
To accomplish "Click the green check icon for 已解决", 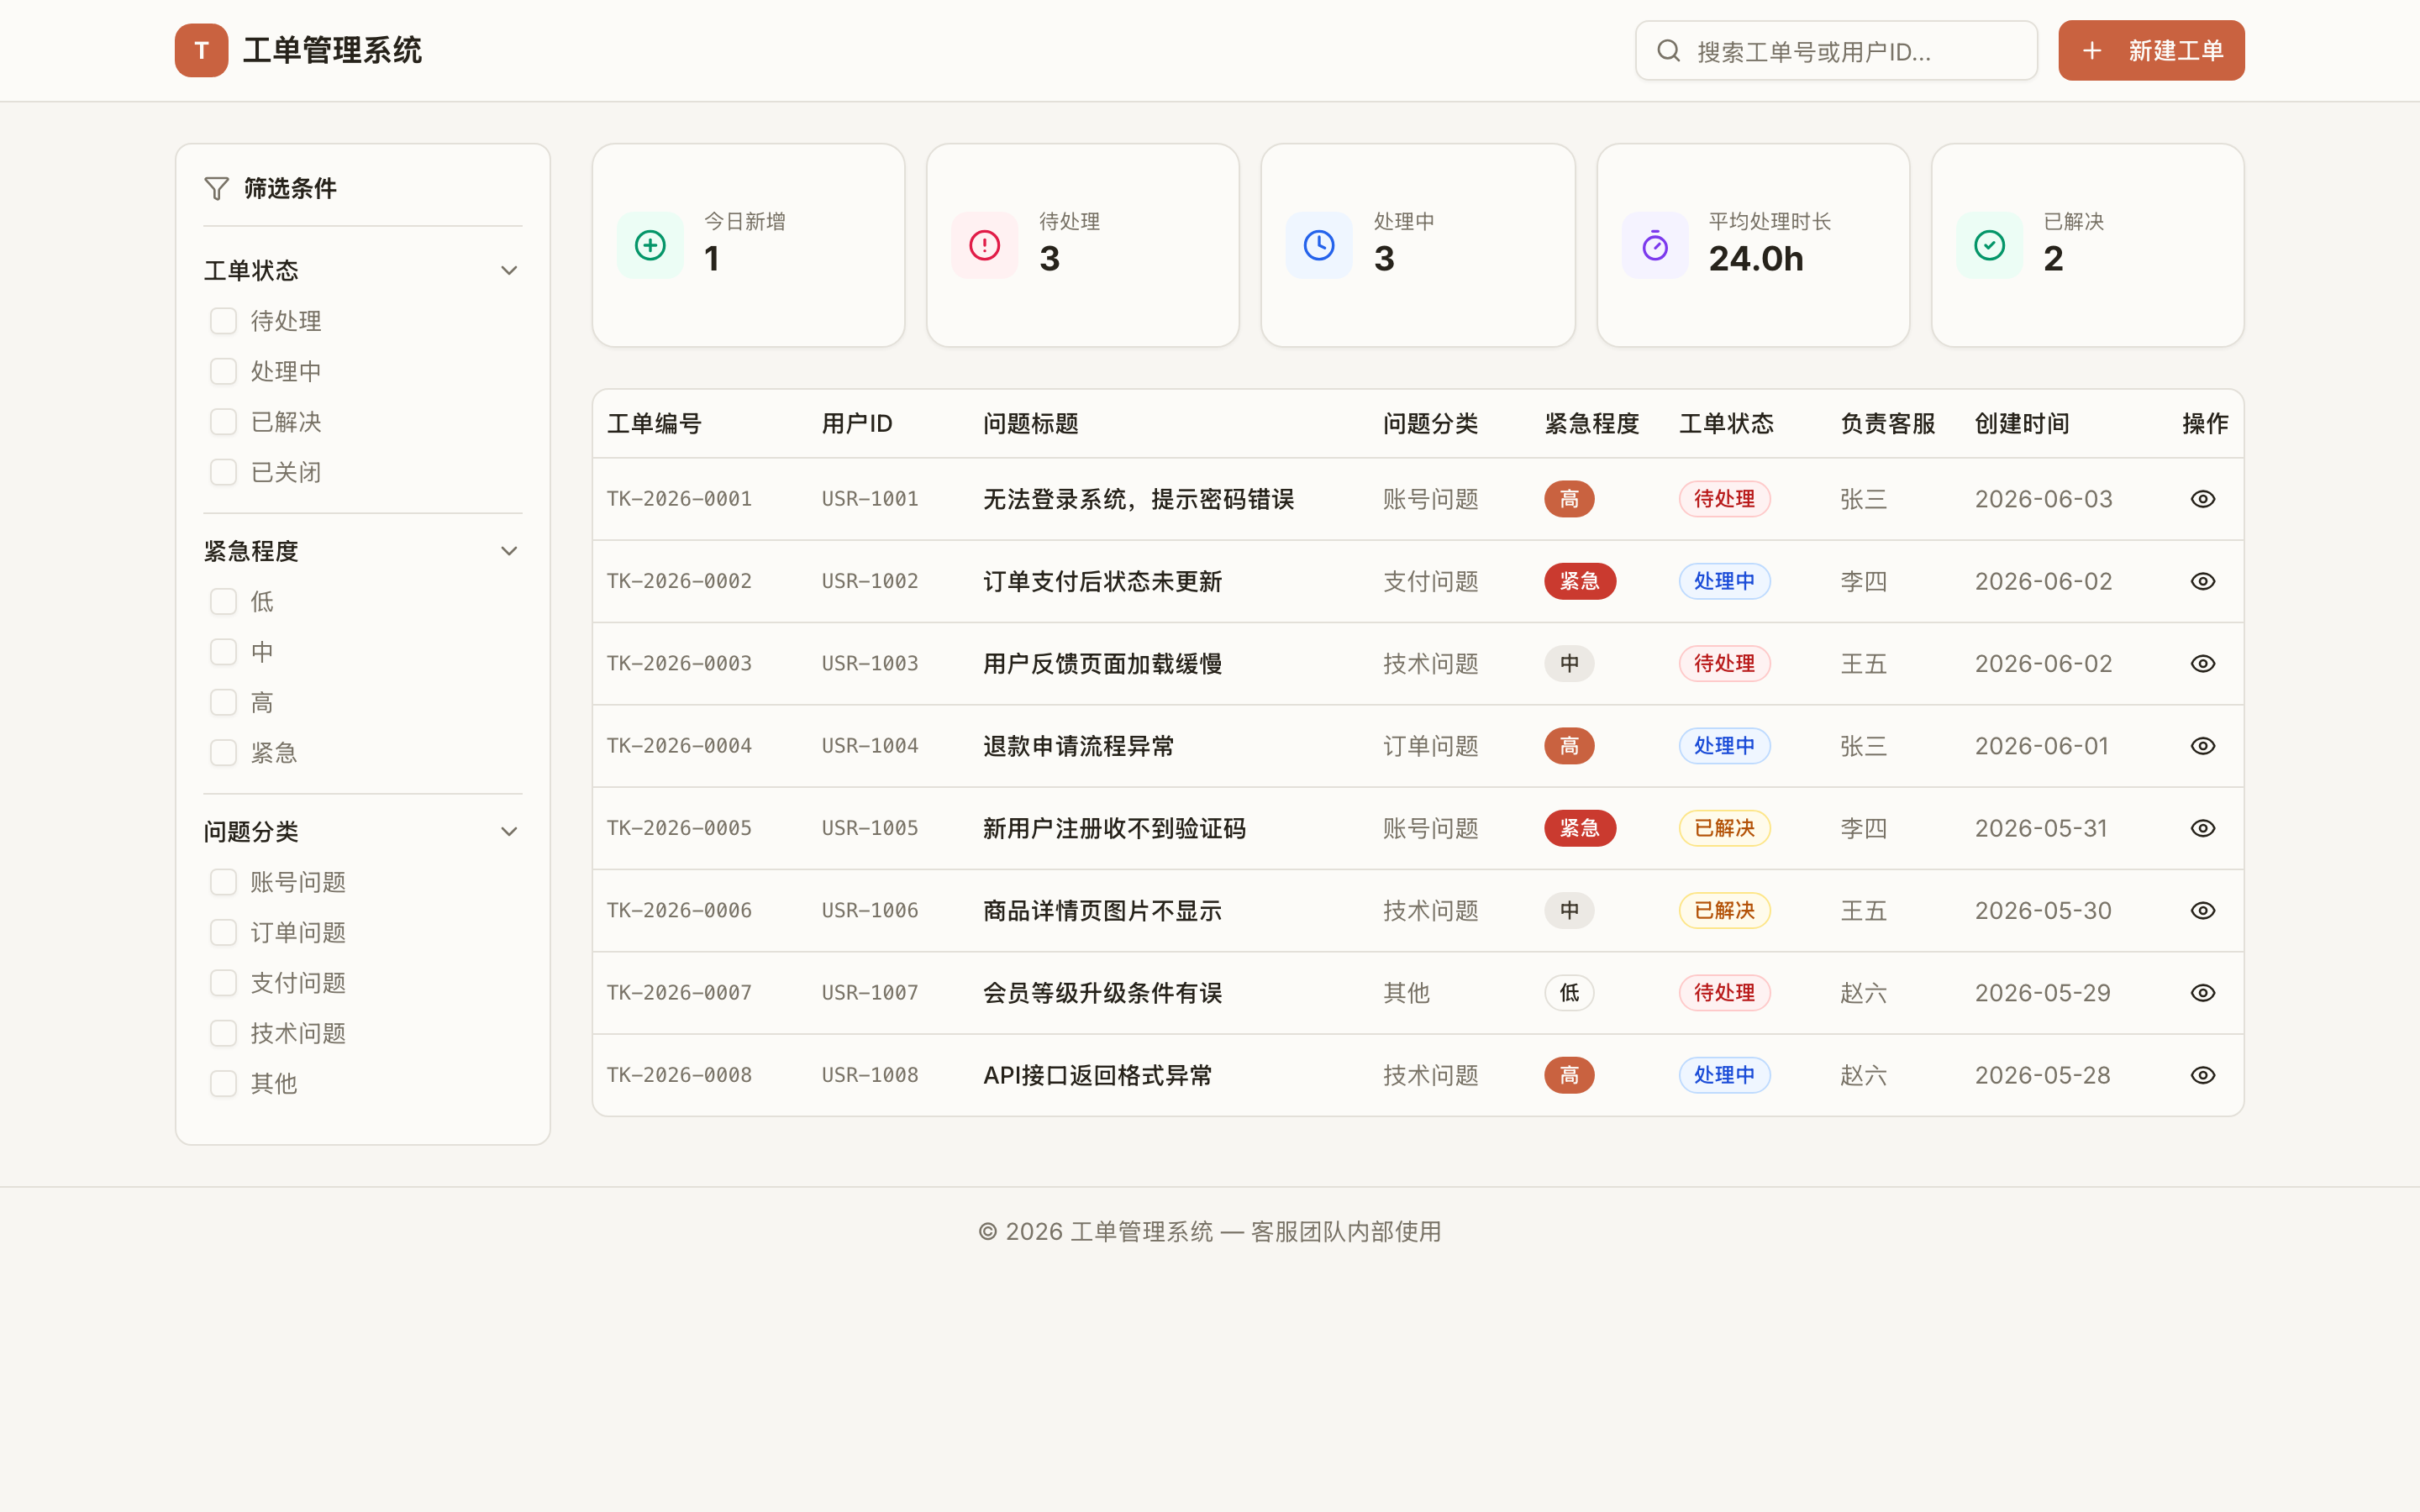I will coord(1989,245).
